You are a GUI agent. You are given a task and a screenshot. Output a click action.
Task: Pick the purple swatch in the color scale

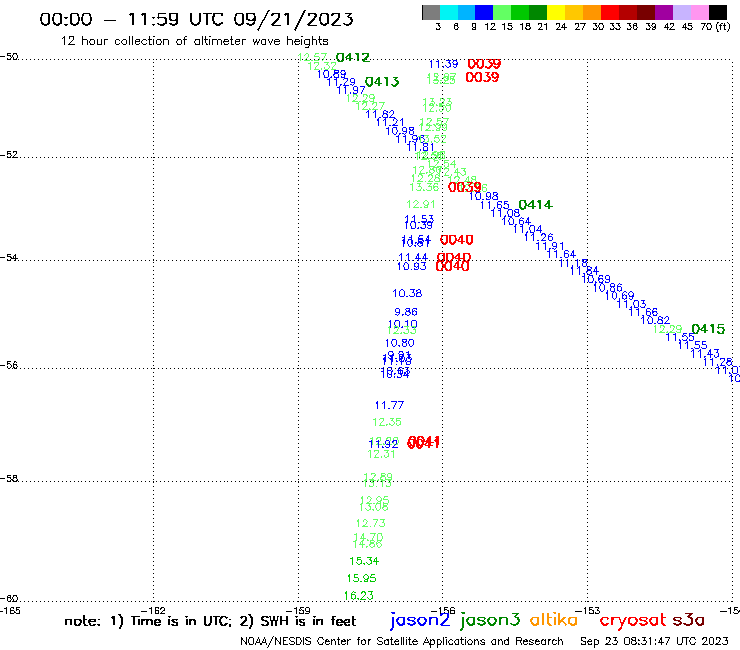pos(664,12)
